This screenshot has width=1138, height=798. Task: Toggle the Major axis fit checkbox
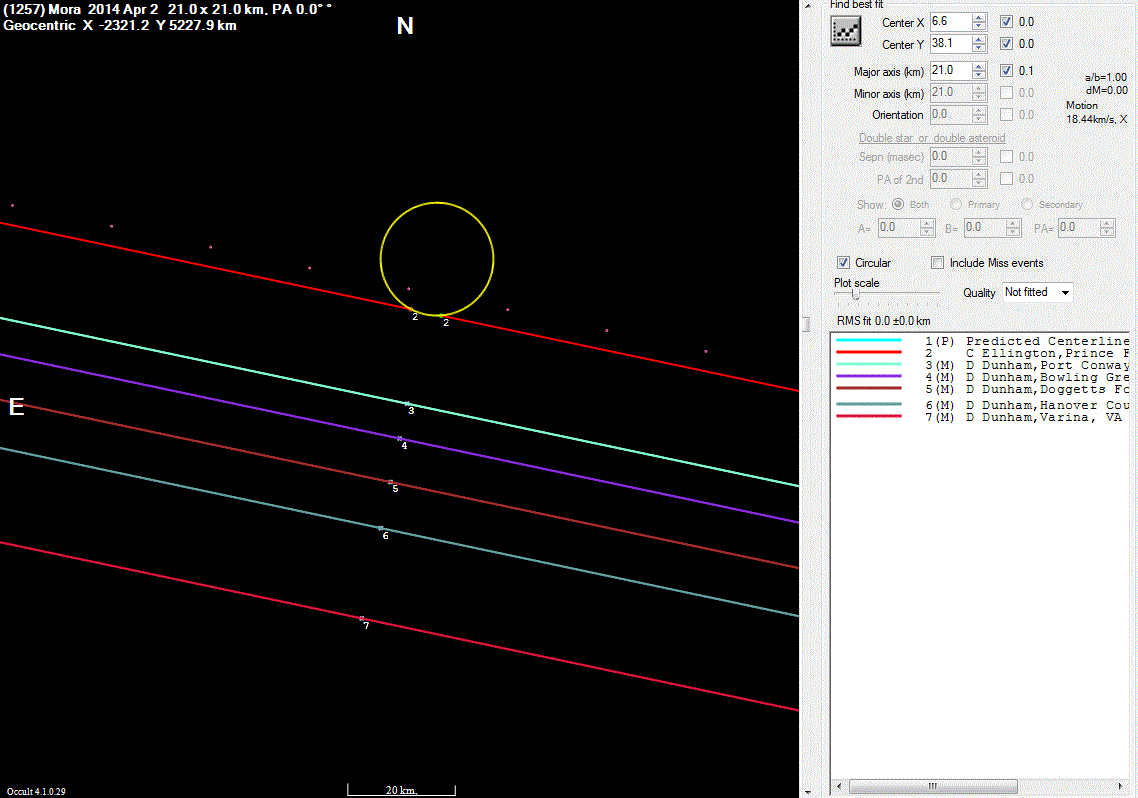1006,70
